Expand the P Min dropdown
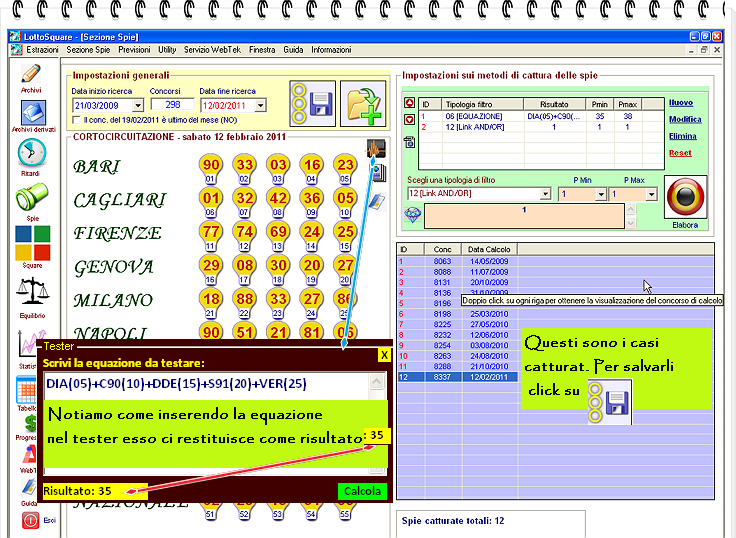 (601, 194)
